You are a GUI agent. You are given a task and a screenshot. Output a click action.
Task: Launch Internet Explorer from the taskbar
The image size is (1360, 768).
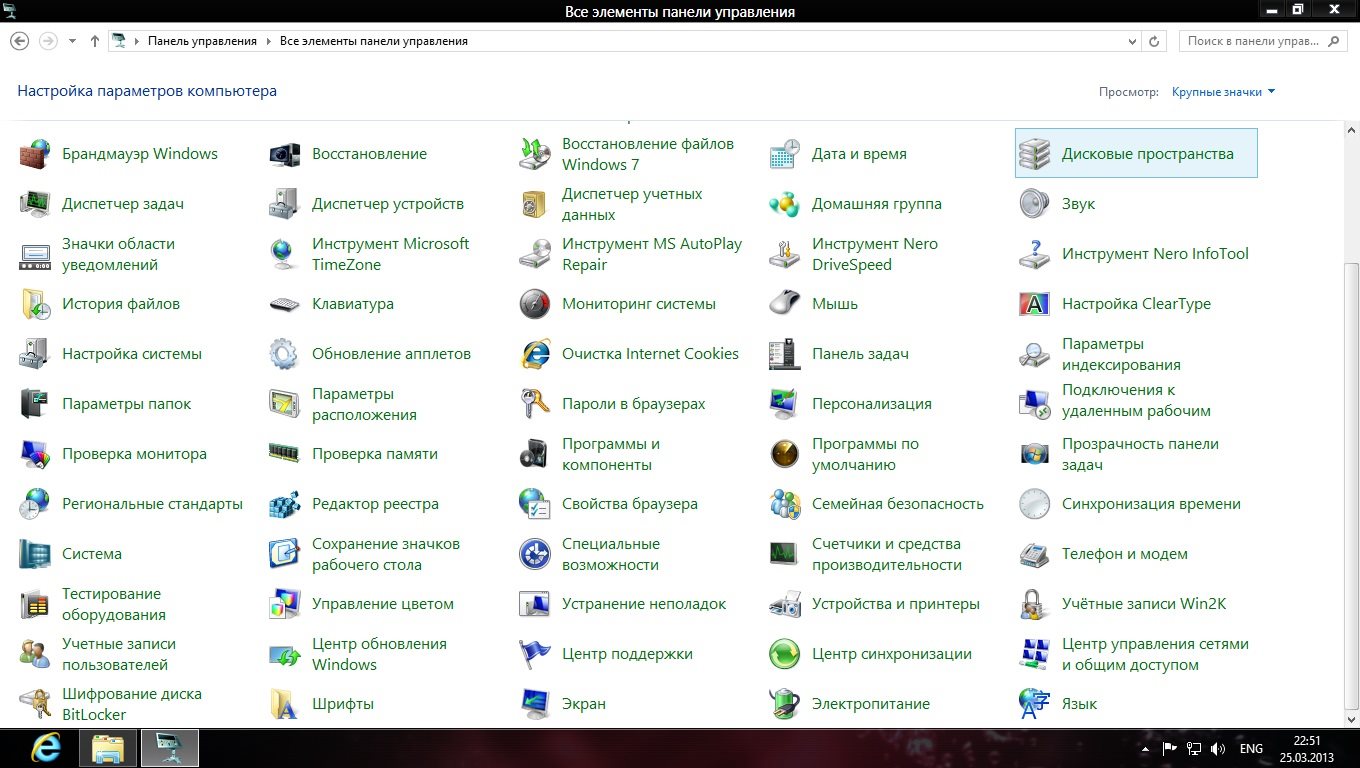pos(46,748)
